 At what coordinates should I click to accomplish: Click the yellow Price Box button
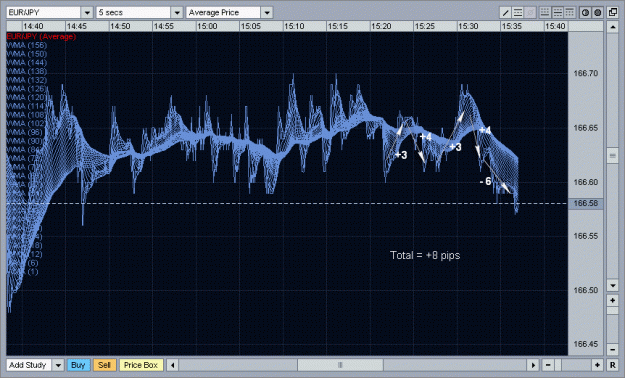click(x=141, y=365)
